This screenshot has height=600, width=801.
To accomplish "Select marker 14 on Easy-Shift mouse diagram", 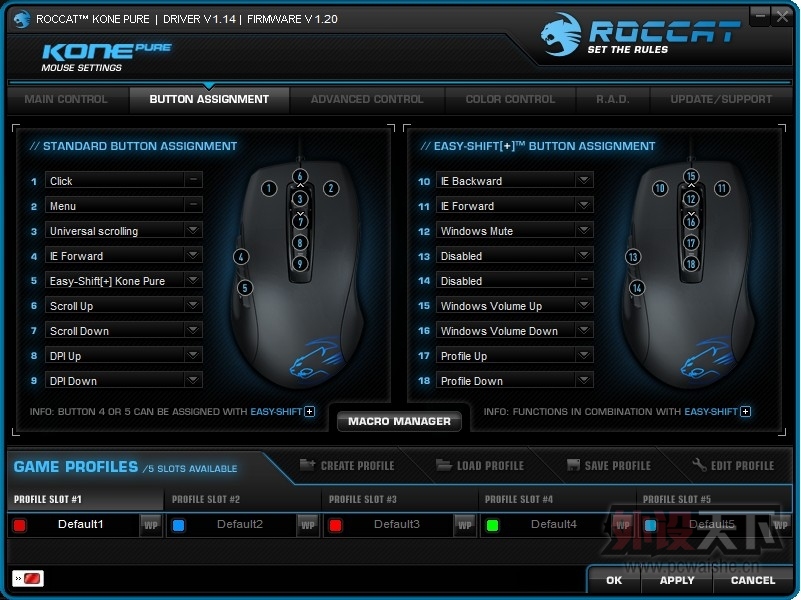I will coord(637,288).
